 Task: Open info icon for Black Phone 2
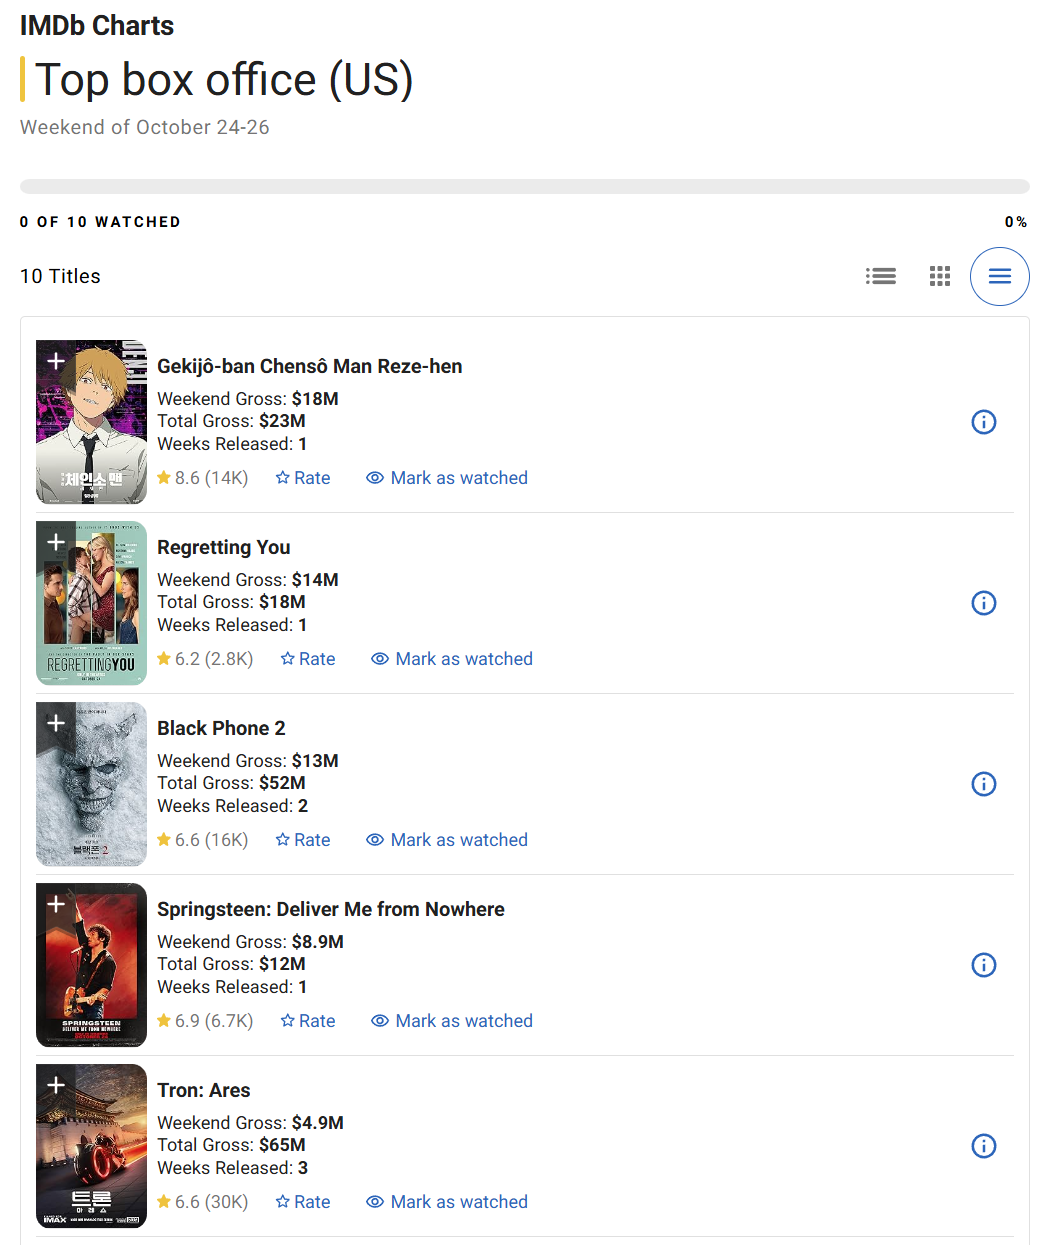coord(984,784)
